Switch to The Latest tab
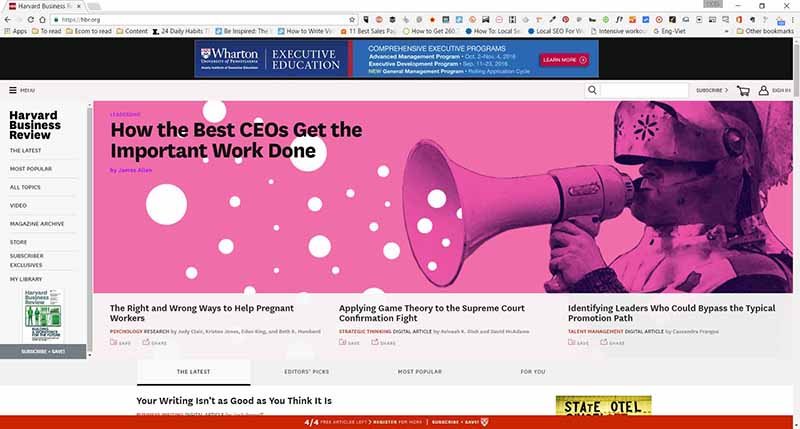Screen dimensions: 800x429 coord(193,372)
